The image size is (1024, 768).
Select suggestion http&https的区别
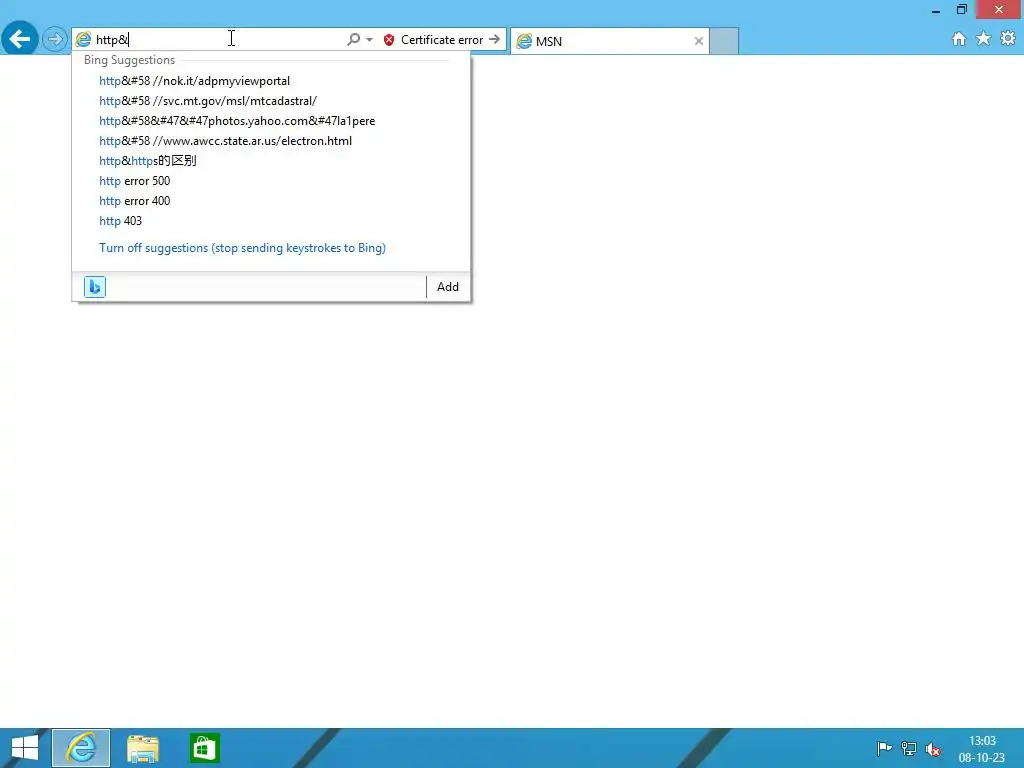(271, 161)
